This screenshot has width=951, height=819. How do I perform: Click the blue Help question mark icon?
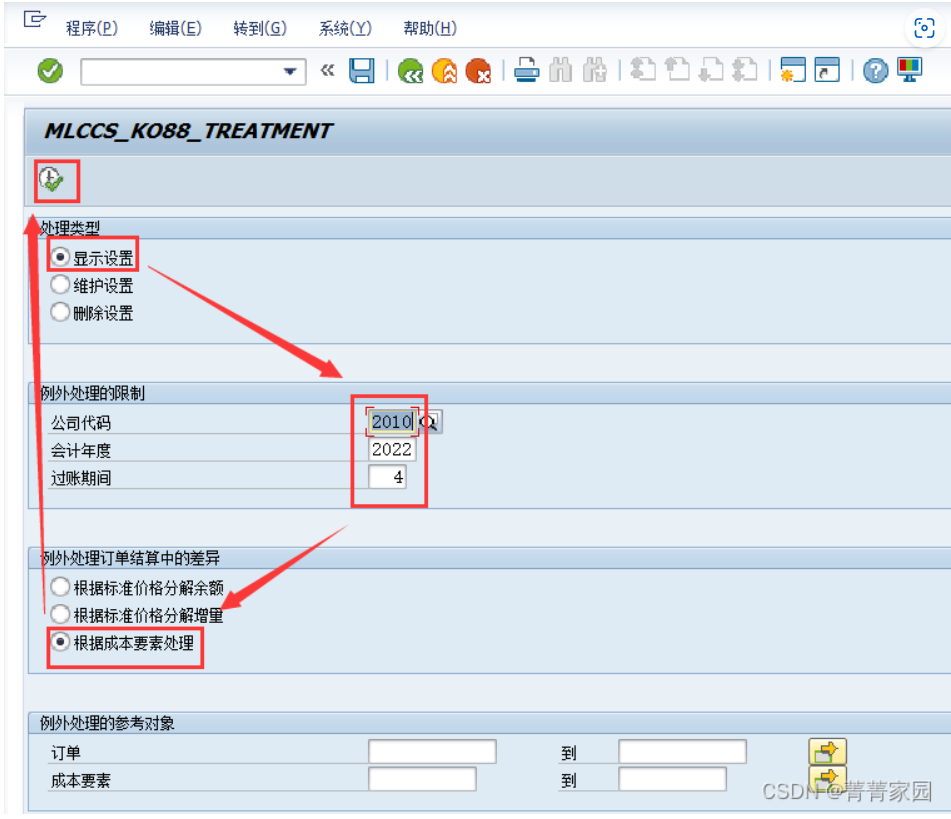[875, 71]
